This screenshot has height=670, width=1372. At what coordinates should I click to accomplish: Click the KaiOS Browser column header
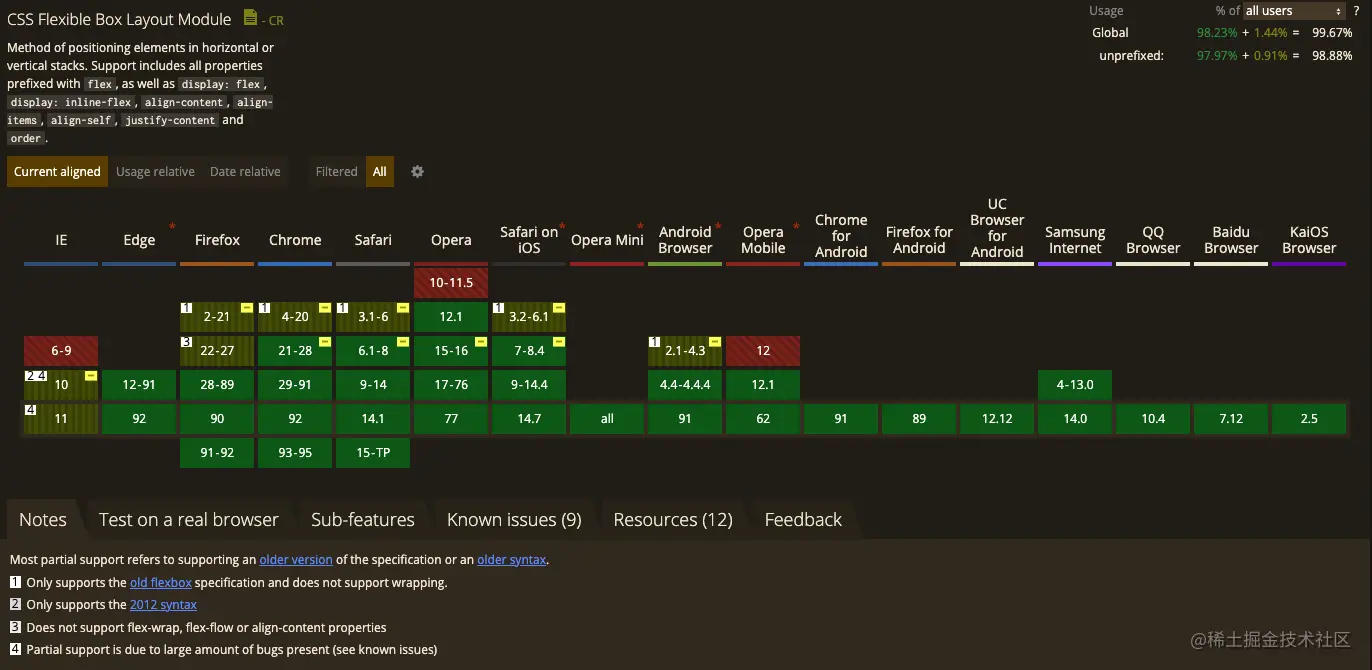[1309, 240]
